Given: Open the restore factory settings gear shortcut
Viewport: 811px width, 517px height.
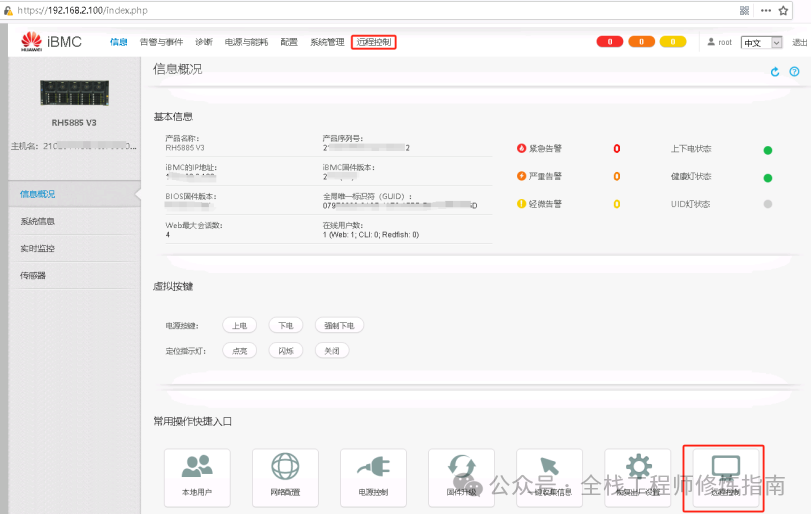Looking at the screenshot, I should pyautogui.click(x=638, y=477).
